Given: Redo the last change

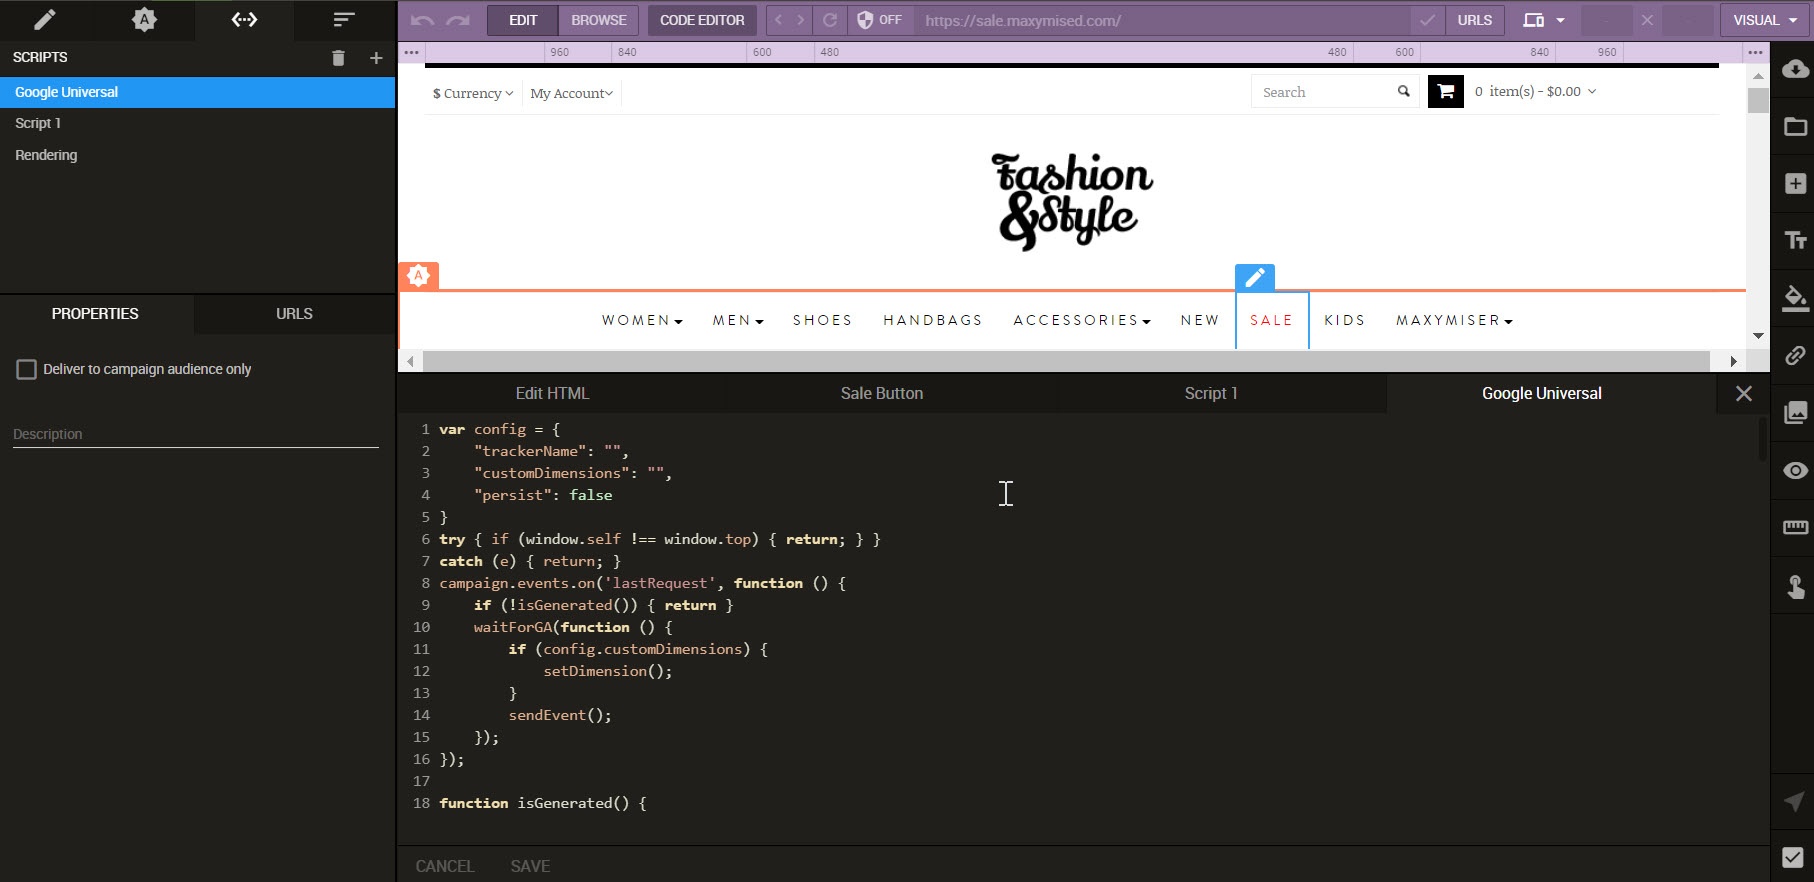Looking at the screenshot, I should pos(458,20).
